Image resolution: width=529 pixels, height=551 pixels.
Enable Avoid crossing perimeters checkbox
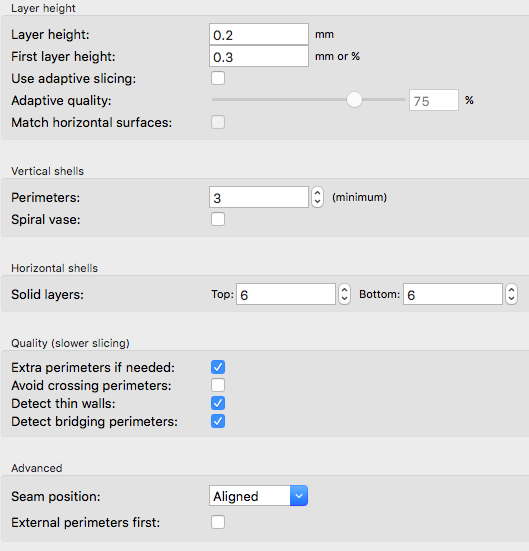(218, 385)
